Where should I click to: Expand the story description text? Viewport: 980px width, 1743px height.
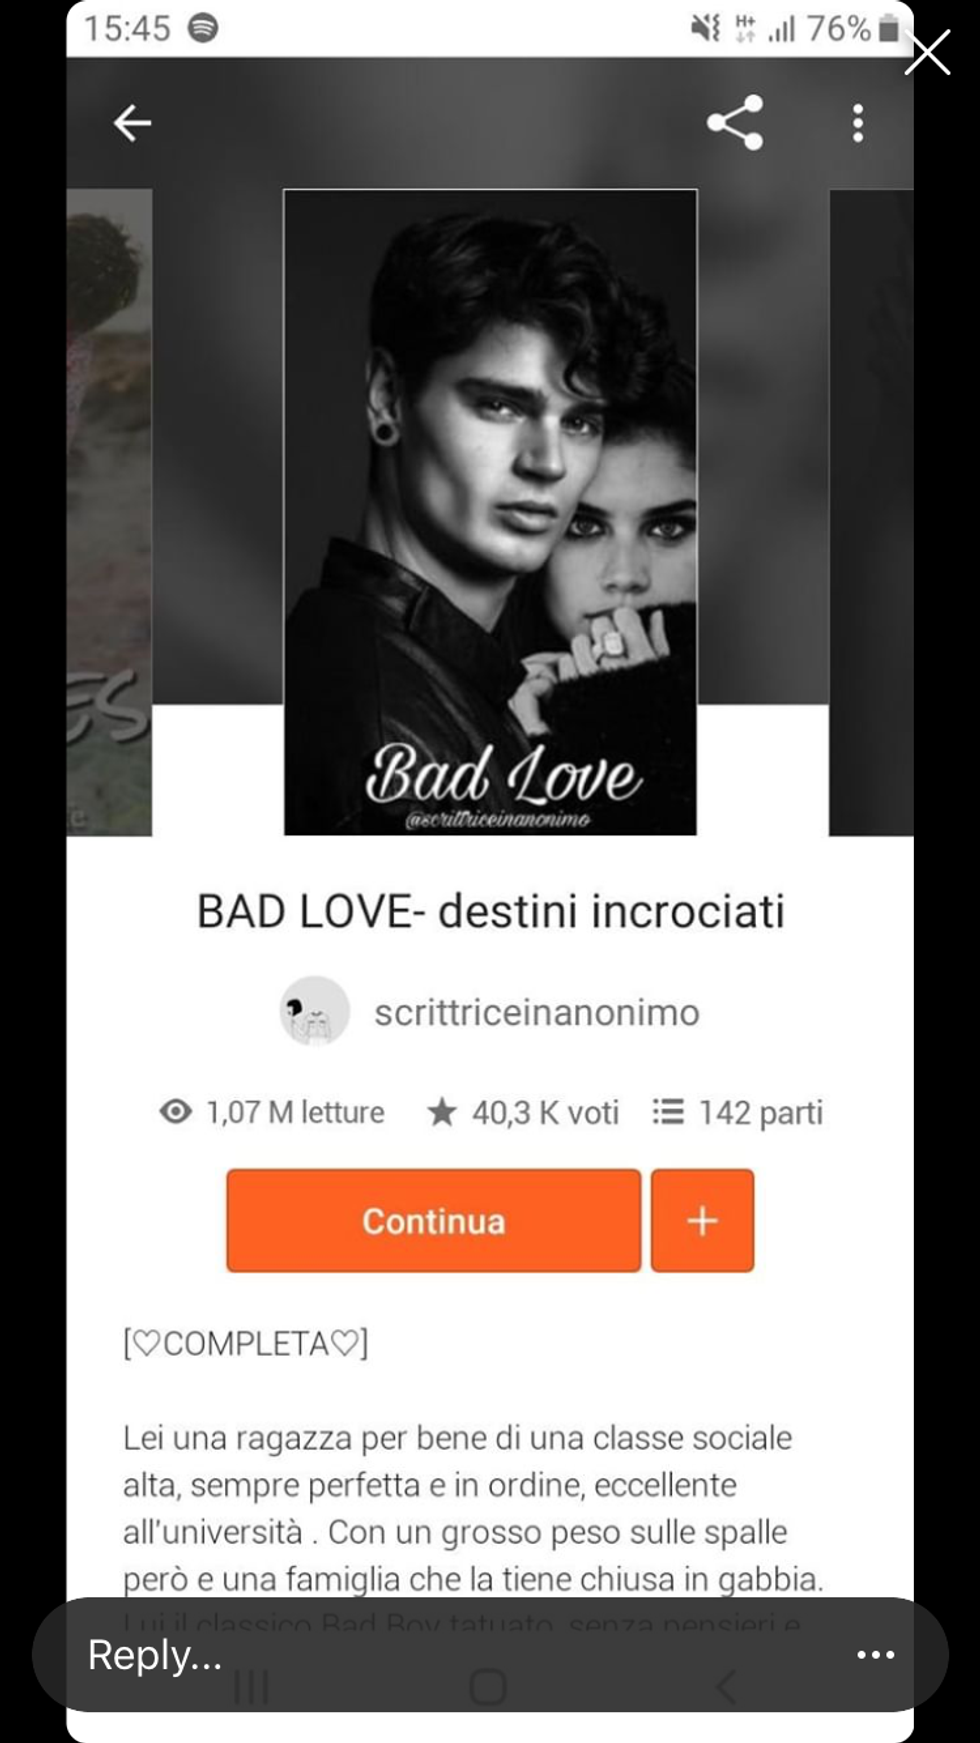[x=473, y=1508]
